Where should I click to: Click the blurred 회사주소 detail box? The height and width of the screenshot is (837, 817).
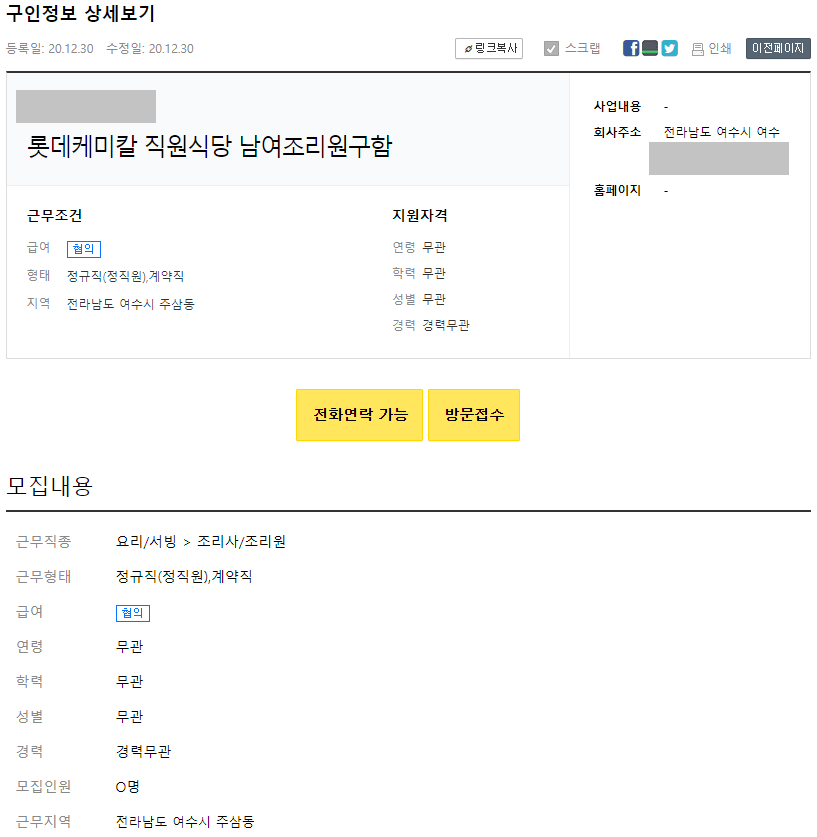[x=719, y=158]
